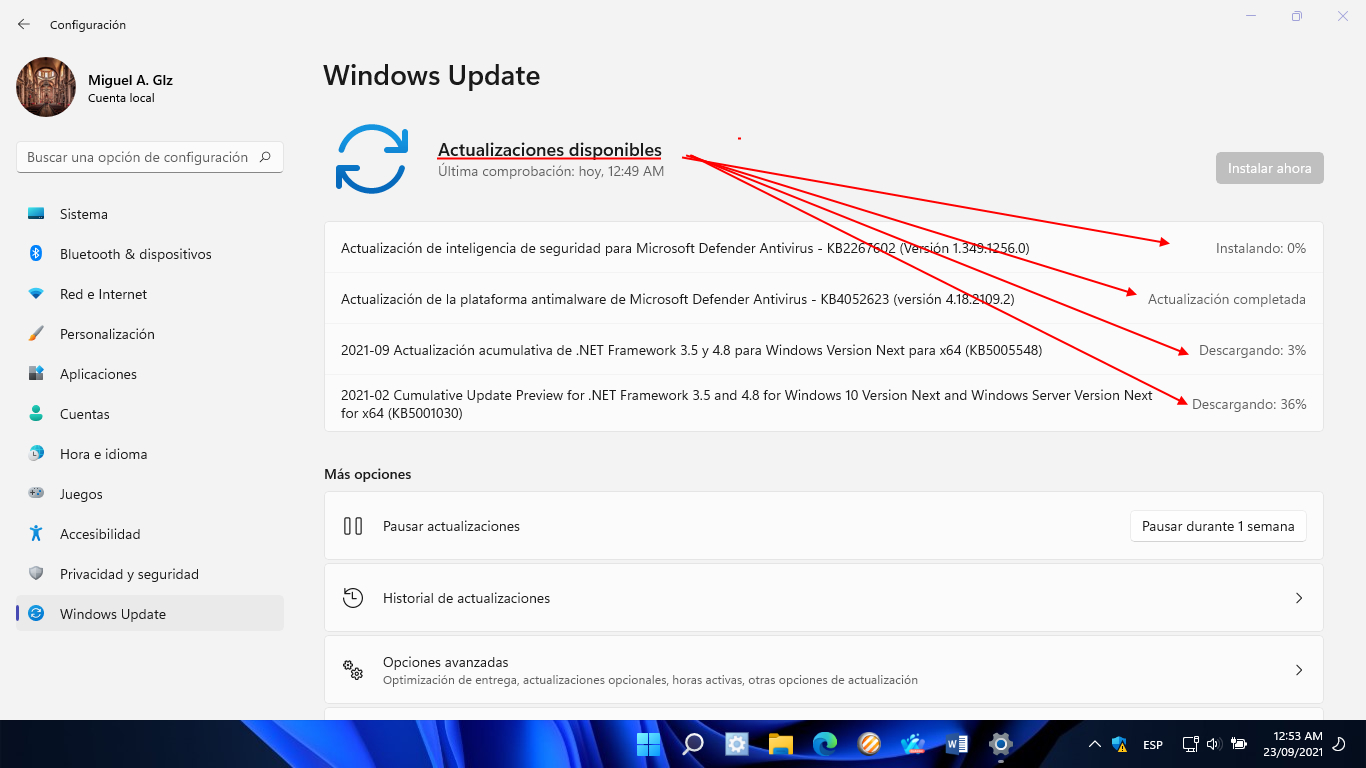This screenshot has width=1366, height=768.
Task: Click the active Settings gear taskbar icon
Action: [x=1001, y=744]
